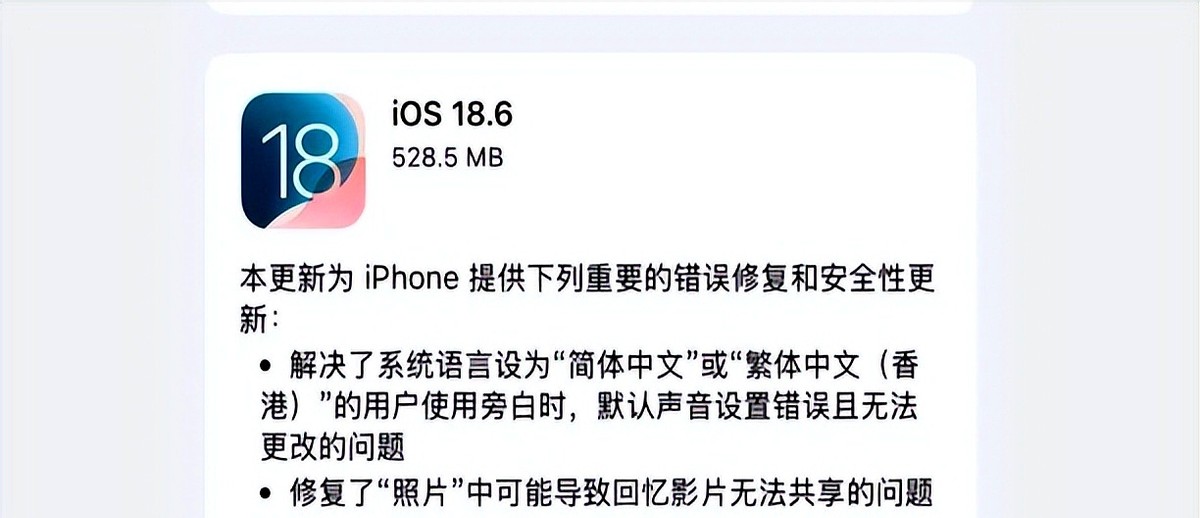Tap the iOS 18 update icon
The width and height of the screenshot is (1200, 518).
pos(303,160)
